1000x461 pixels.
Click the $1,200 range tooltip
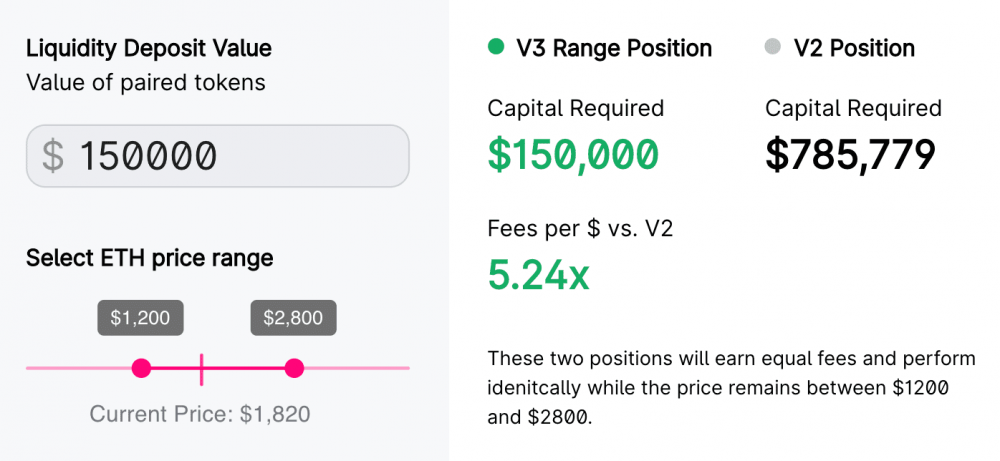tap(140, 318)
